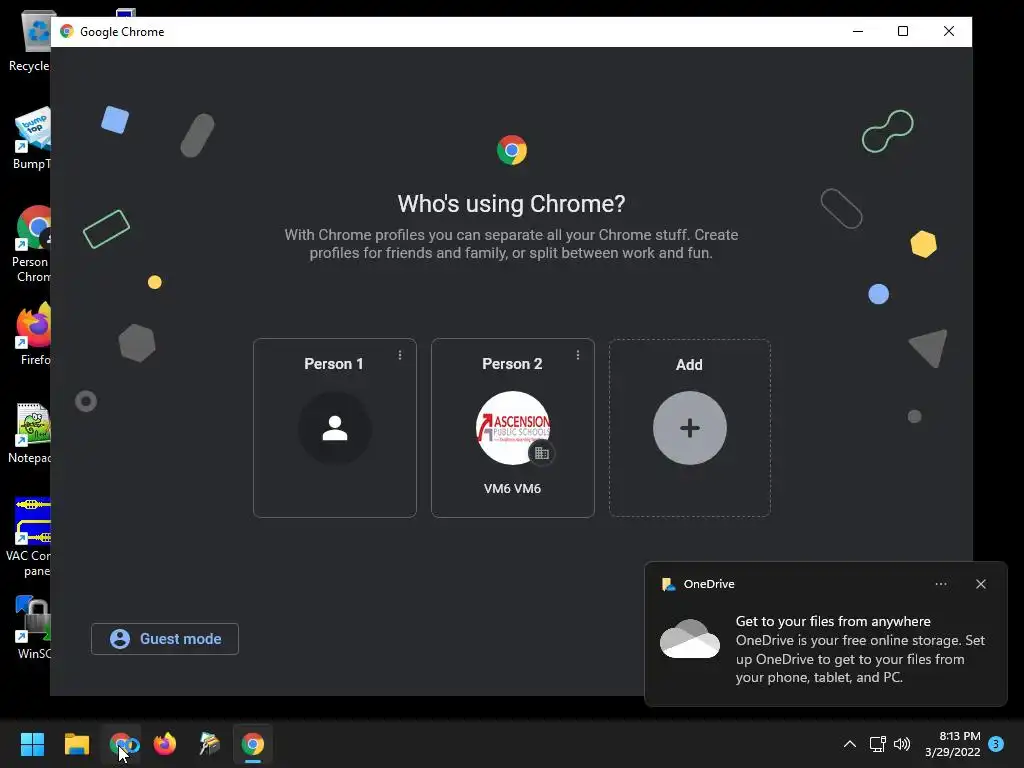Select the WinSCP desktop shortcut
The width and height of the screenshot is (1024, 768).
click(x=33, y=628)
